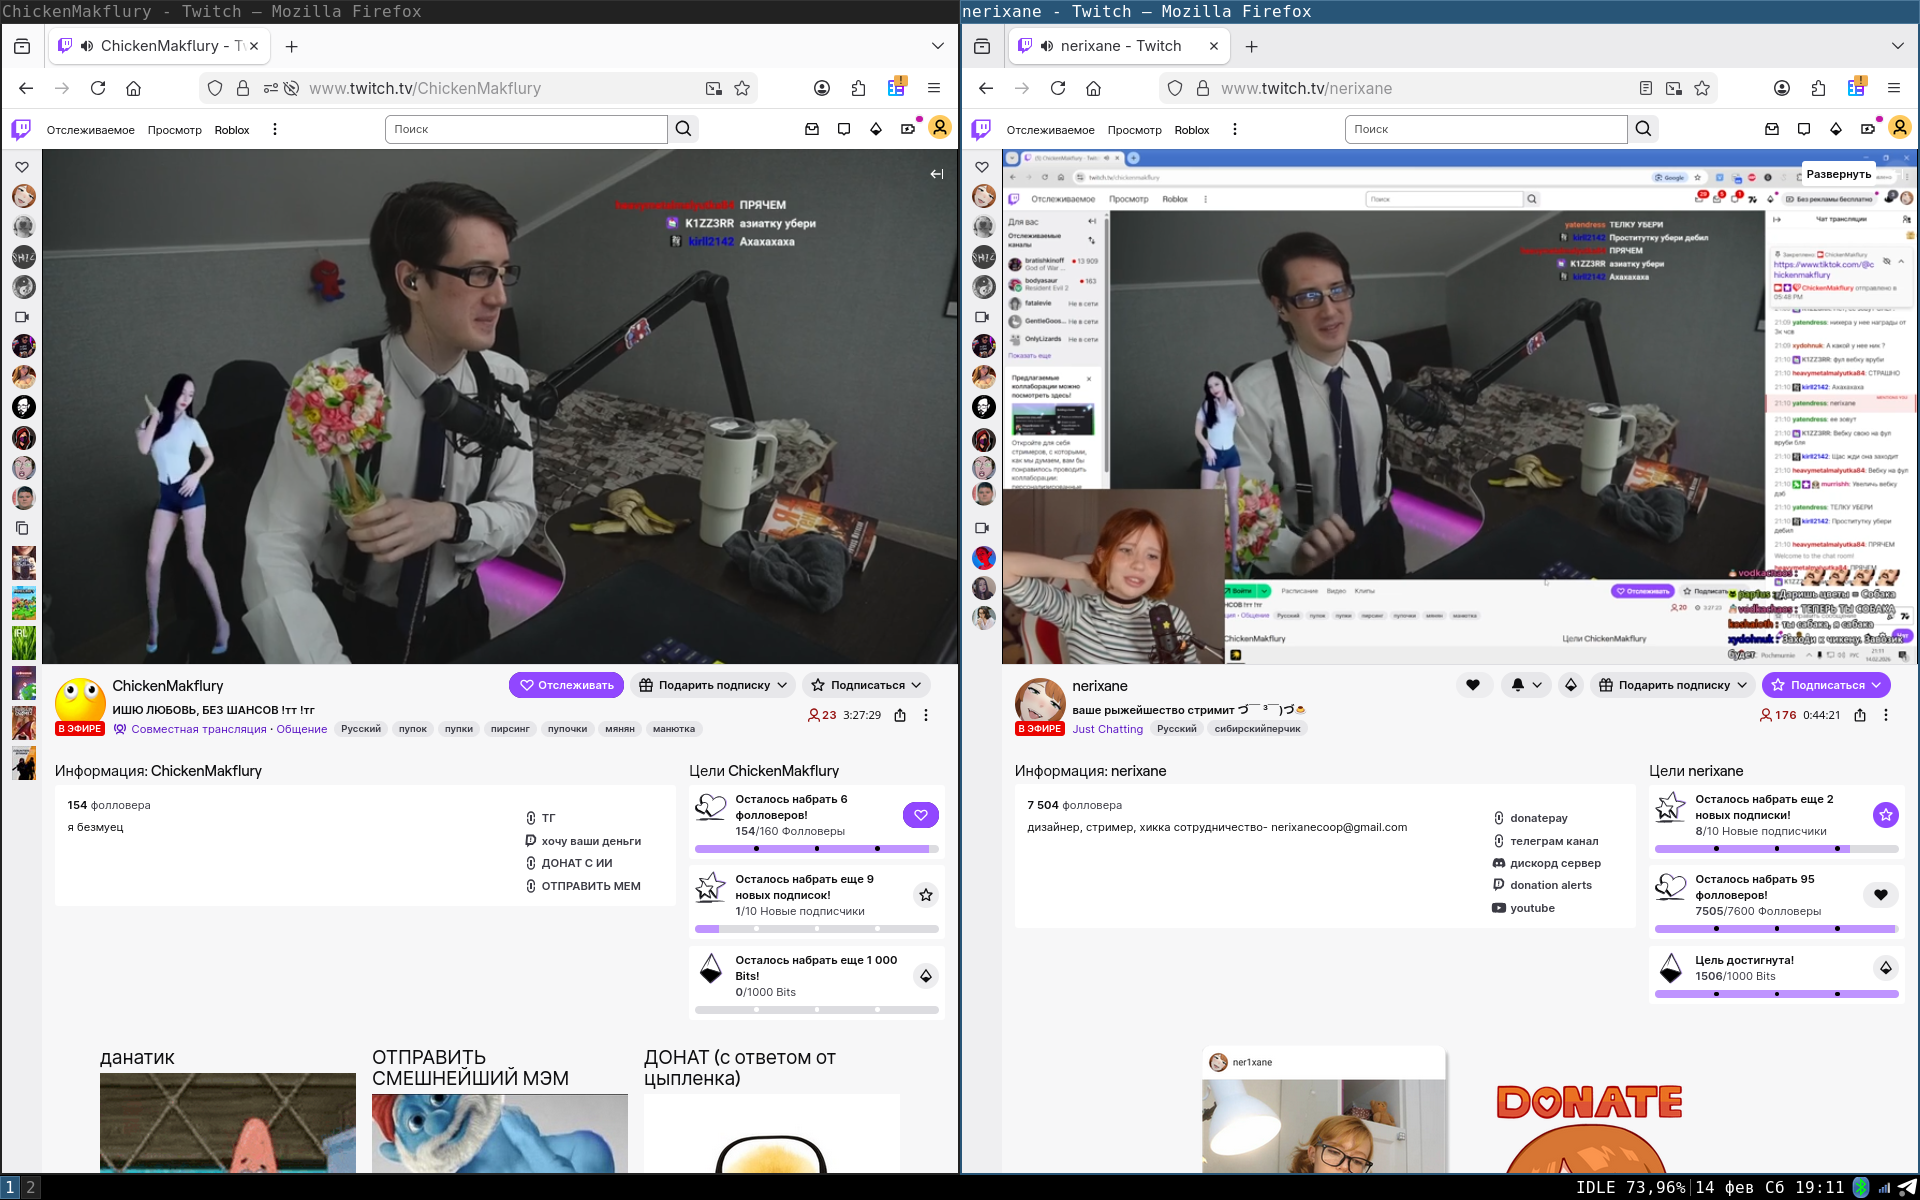
Task: Click the Bits cheer icon beside nerixane's bell
Action: click(x=1570, y=685)
